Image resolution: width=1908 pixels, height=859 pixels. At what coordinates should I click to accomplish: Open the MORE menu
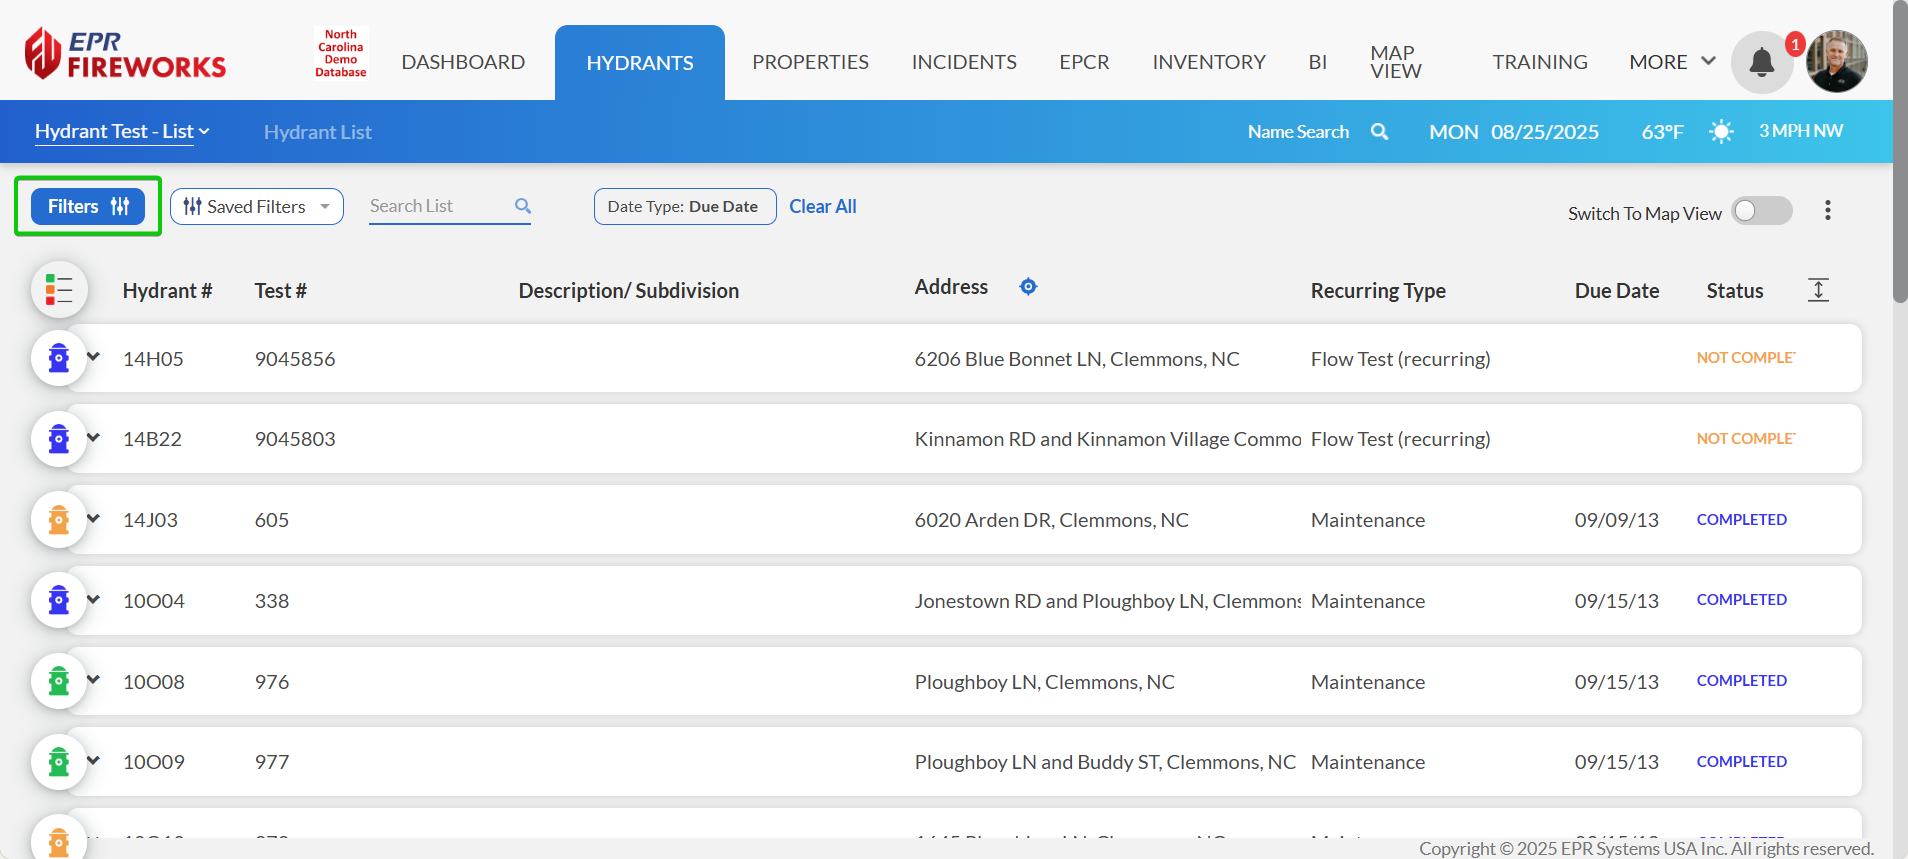[1671, 62]
